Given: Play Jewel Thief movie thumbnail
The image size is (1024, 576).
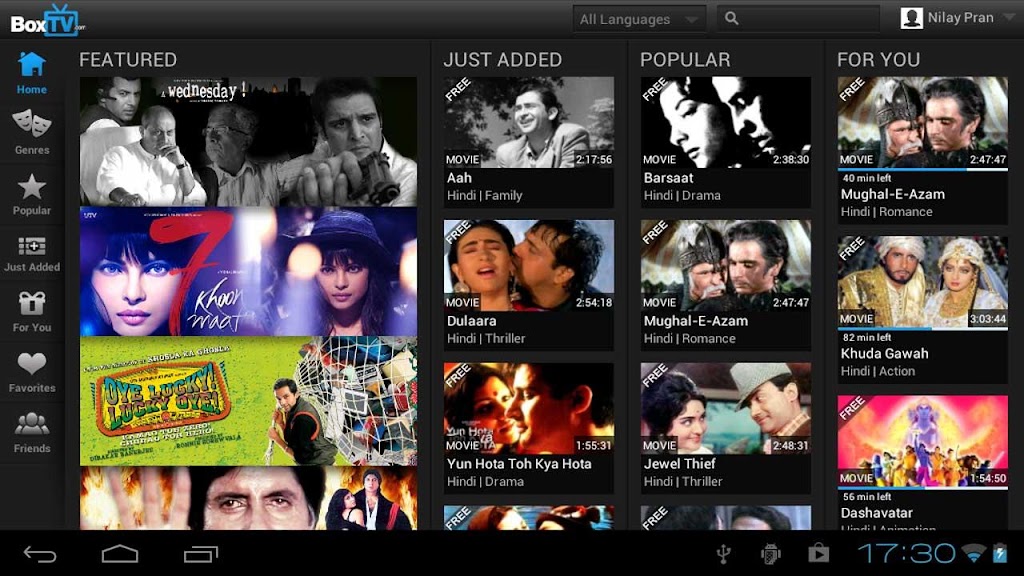Looking at the screenshot, I should pyautogui.click(x=726, y=408).
